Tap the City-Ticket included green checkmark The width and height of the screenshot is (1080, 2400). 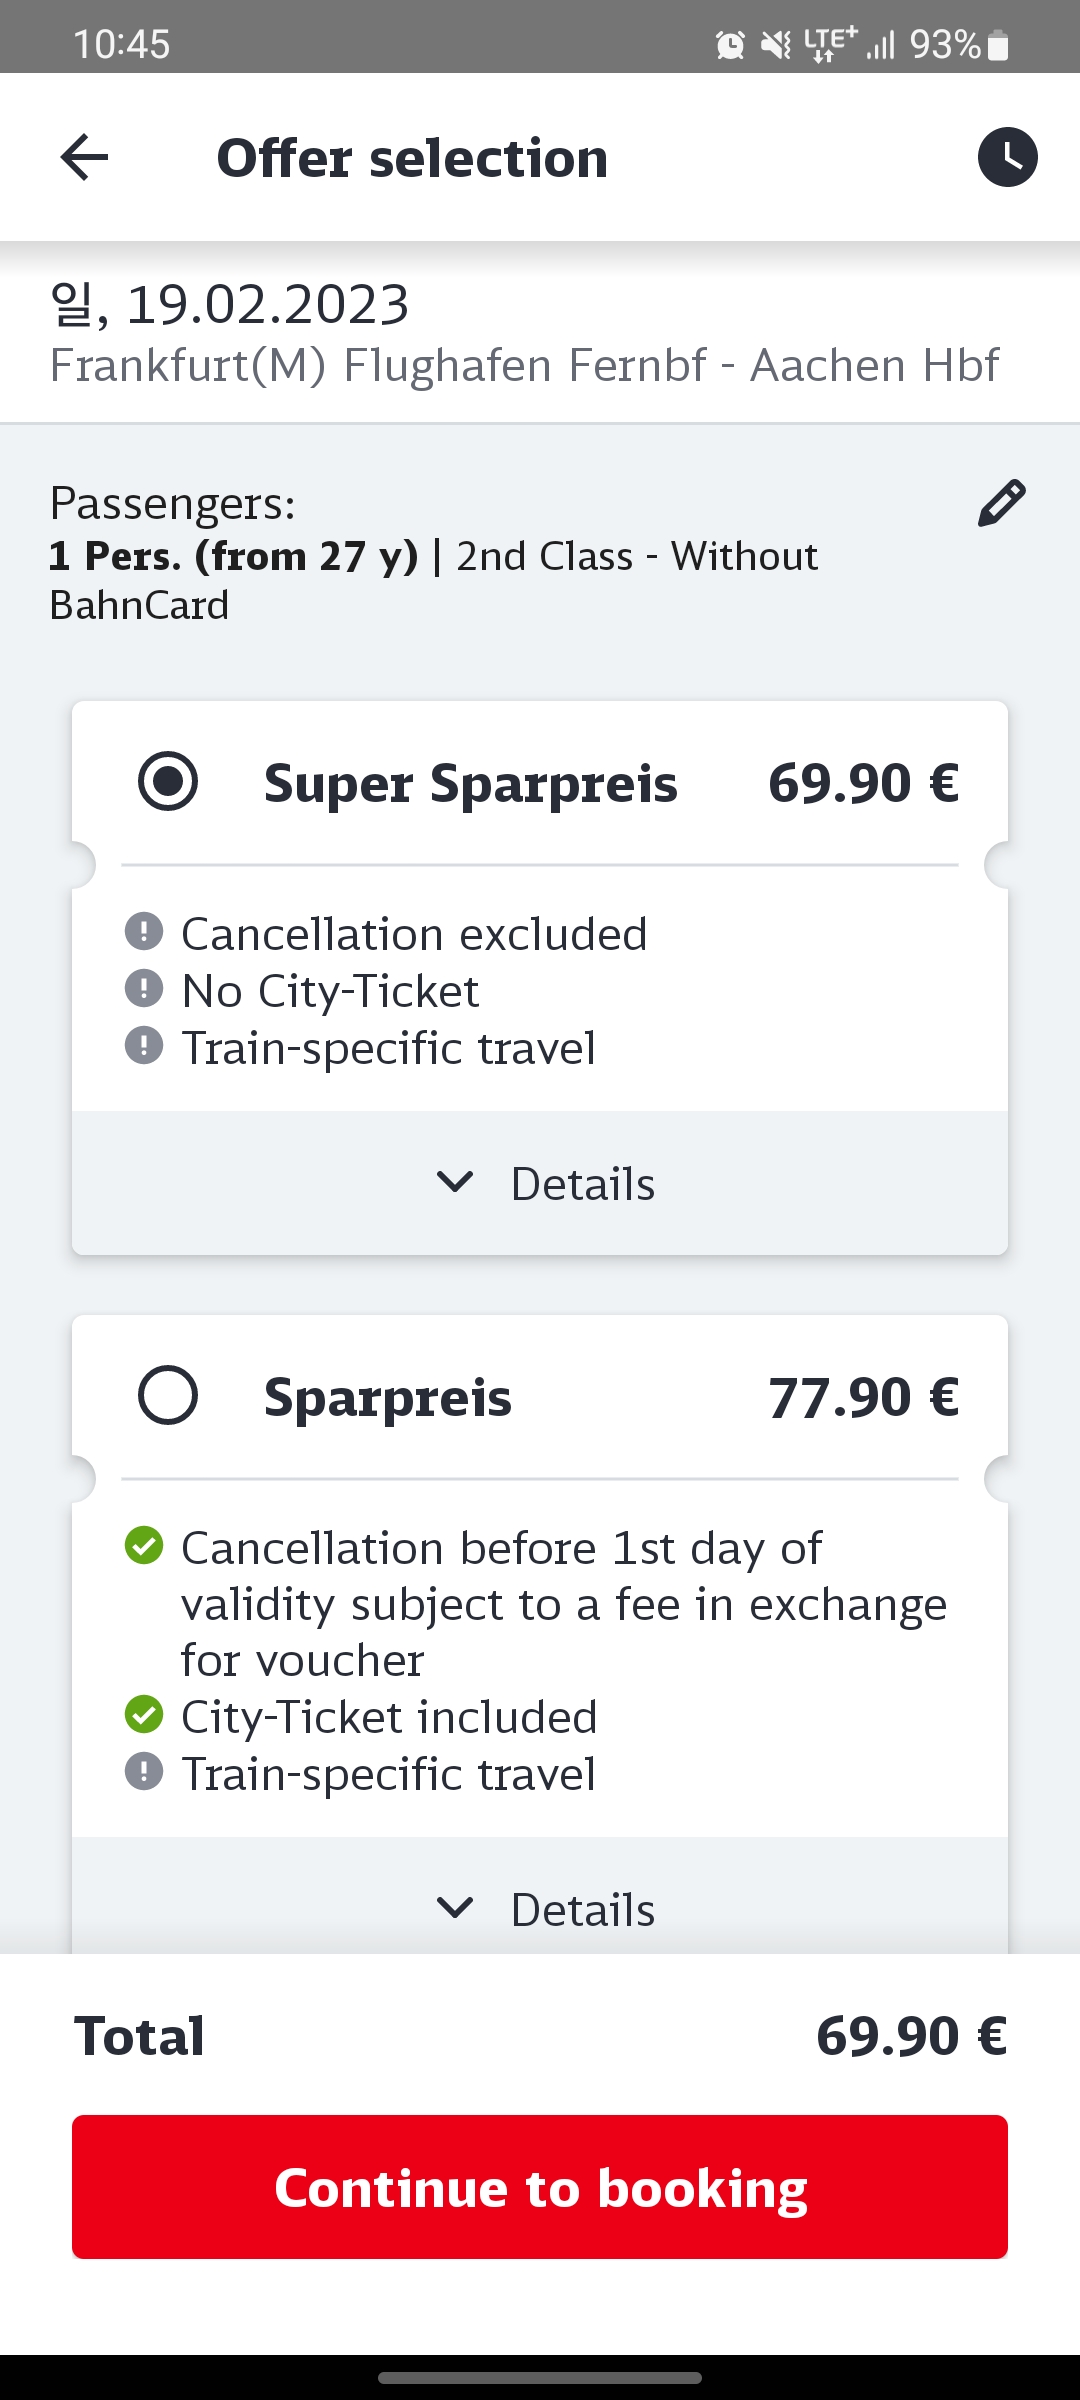pos(144,1715)
